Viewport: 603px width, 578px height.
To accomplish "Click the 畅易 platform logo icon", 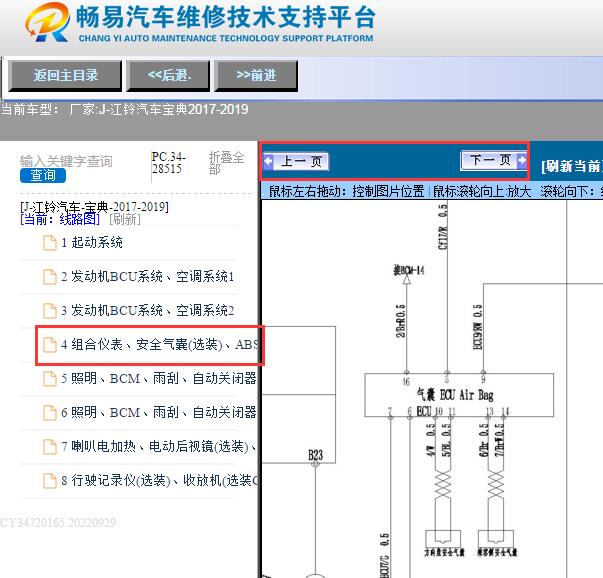I will coord(48,22).
